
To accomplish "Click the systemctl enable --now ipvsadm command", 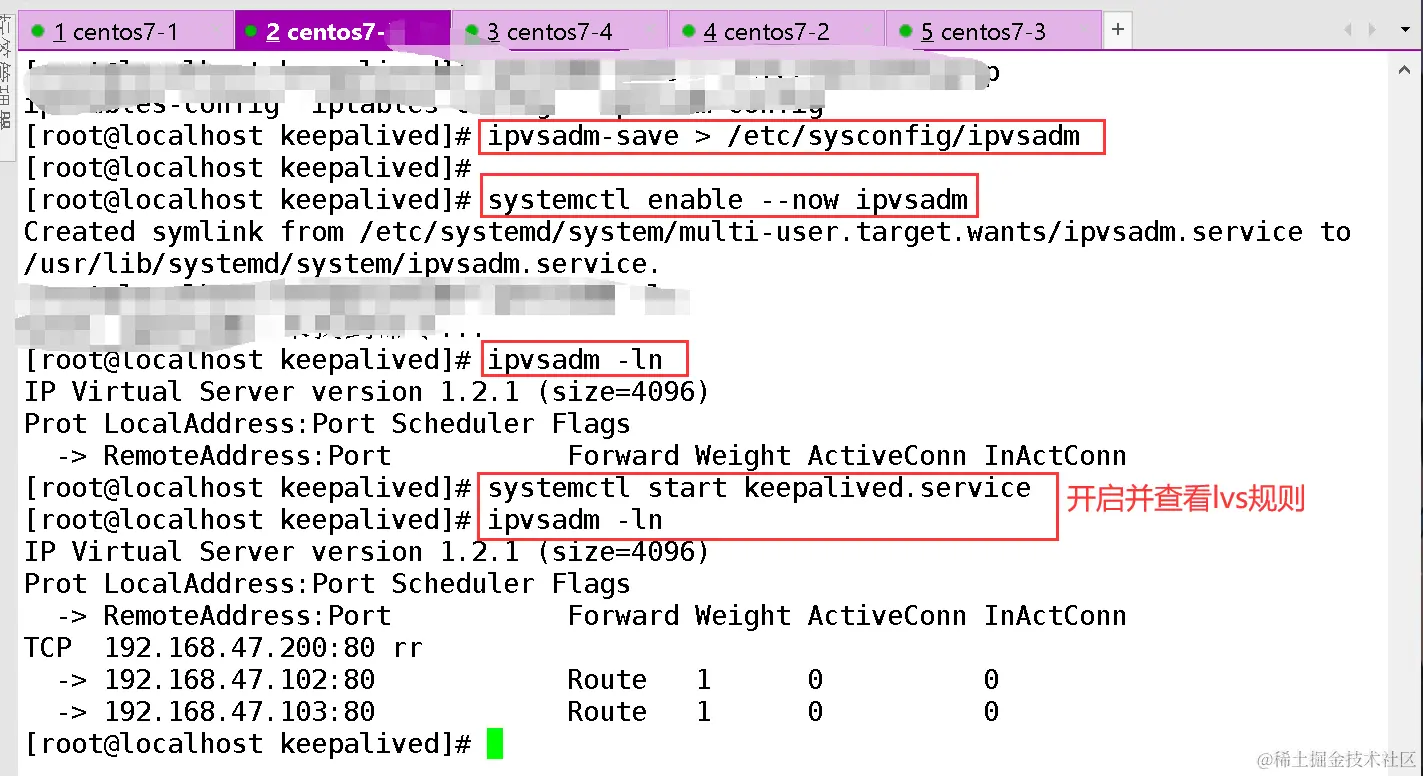I will (x=728, y=200).
